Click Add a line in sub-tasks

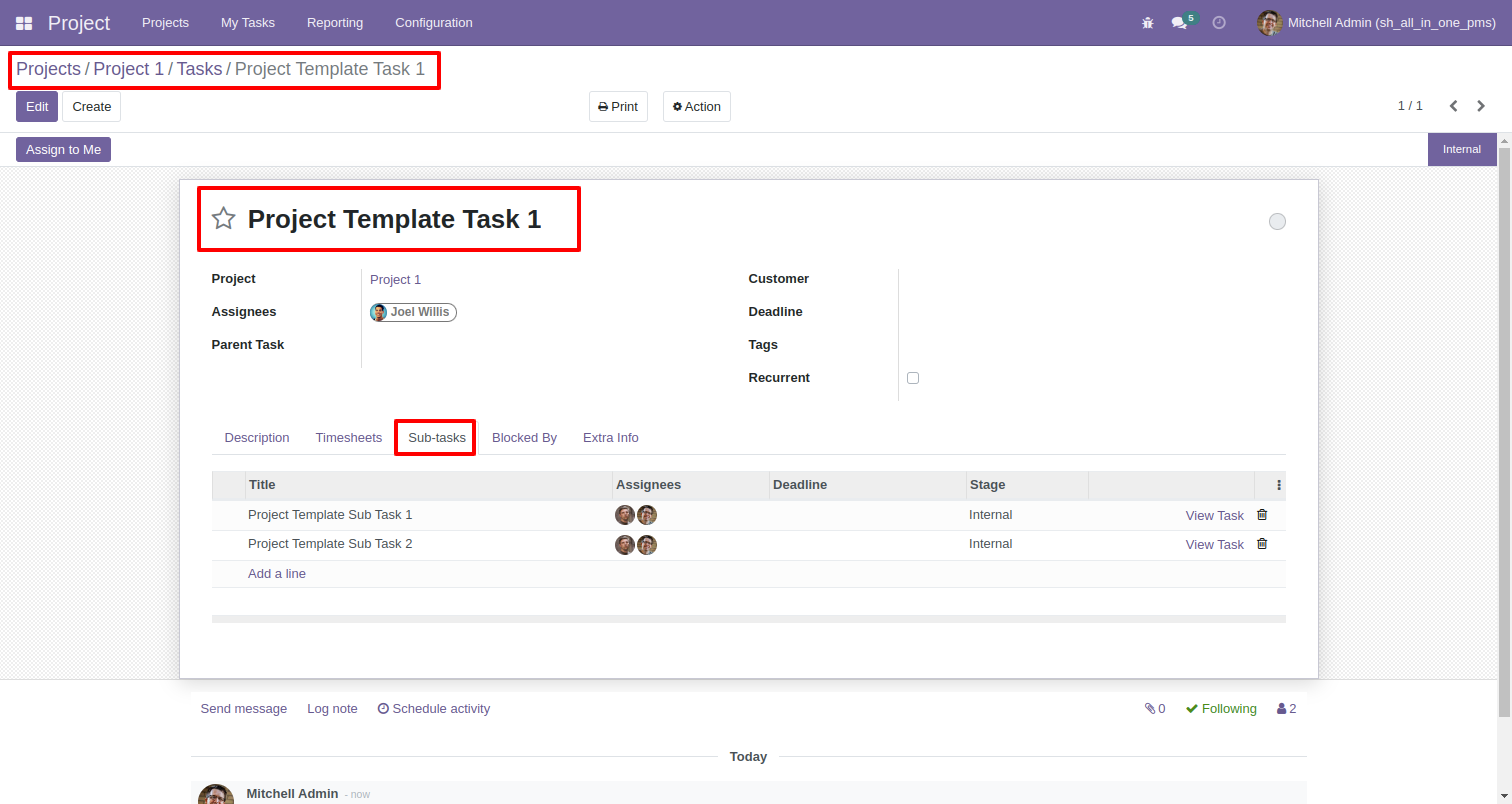pos(277,574)
